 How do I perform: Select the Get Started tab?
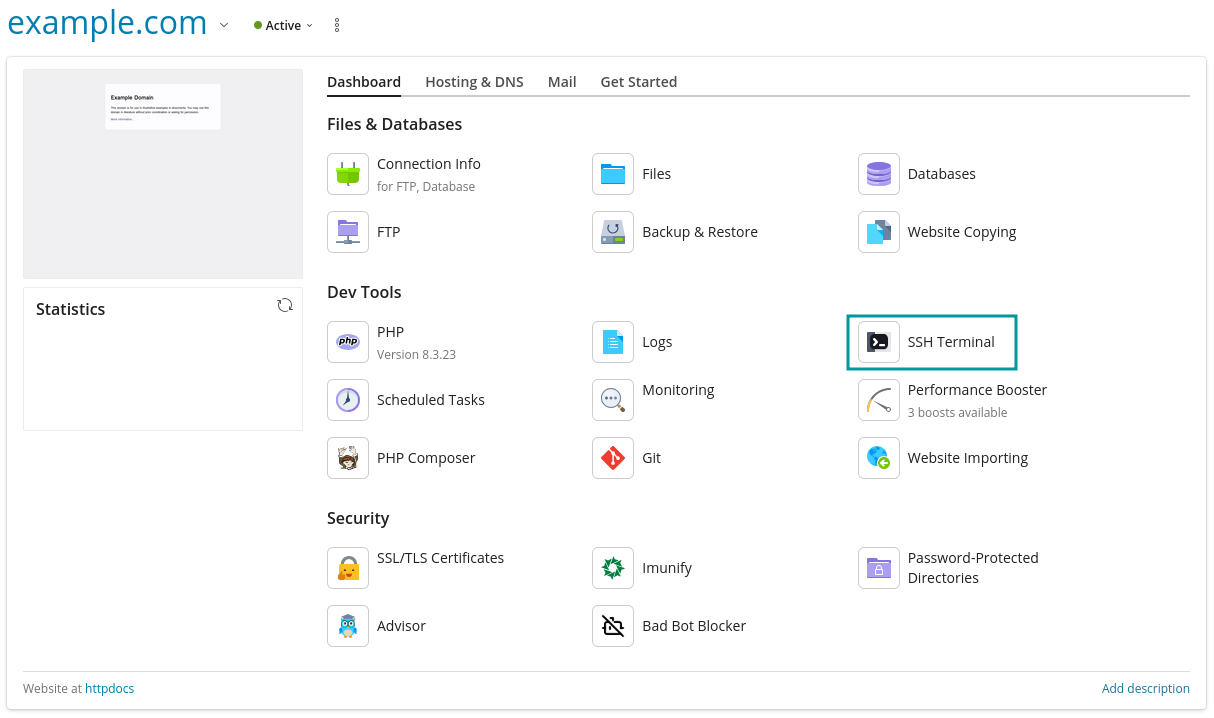click(638, 82)
